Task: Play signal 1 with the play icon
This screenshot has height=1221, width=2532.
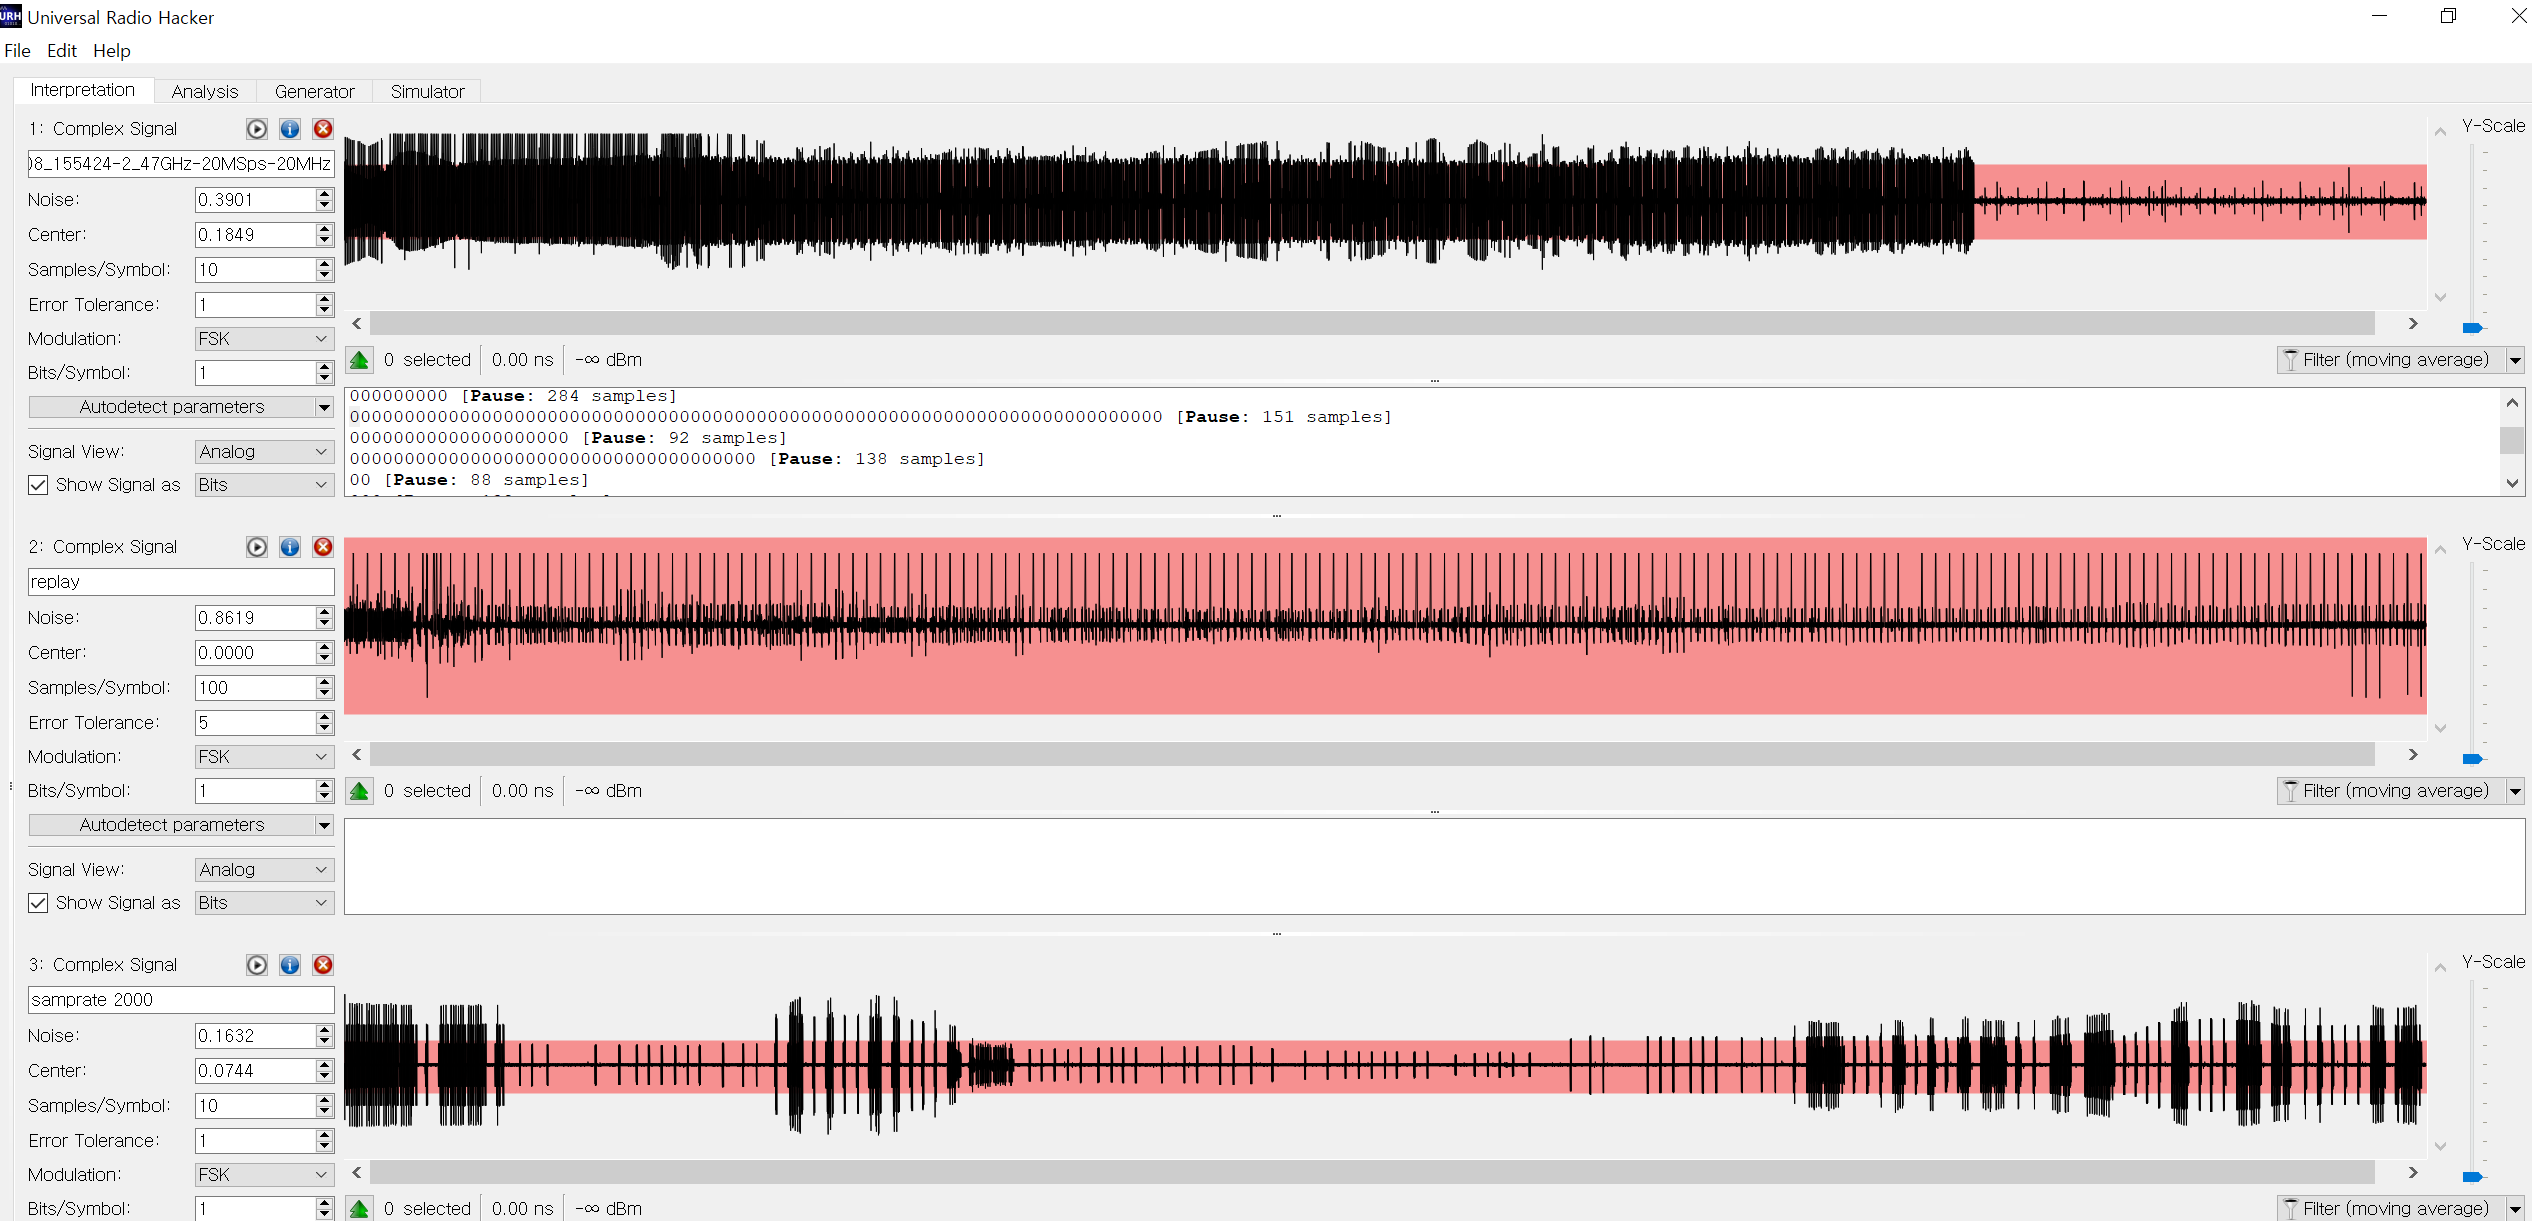Action: 257,129
